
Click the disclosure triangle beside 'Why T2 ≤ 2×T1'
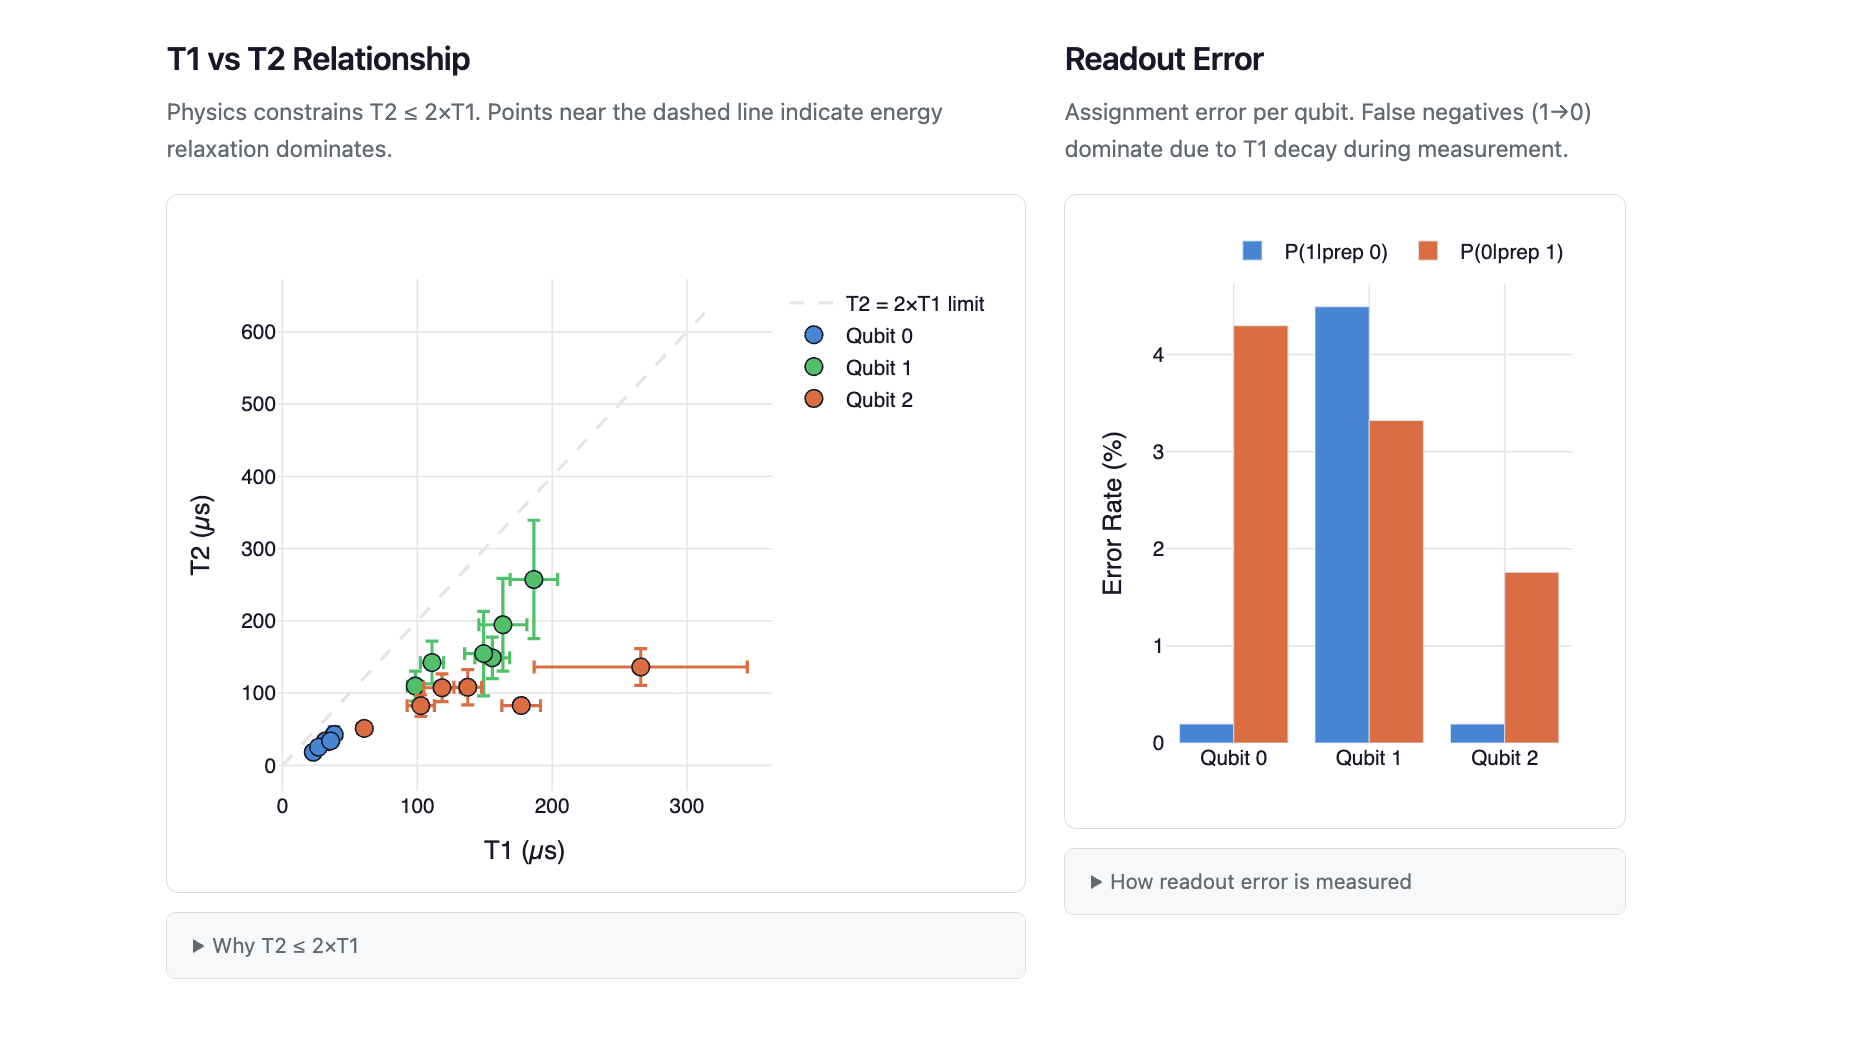tap(198, 946)
